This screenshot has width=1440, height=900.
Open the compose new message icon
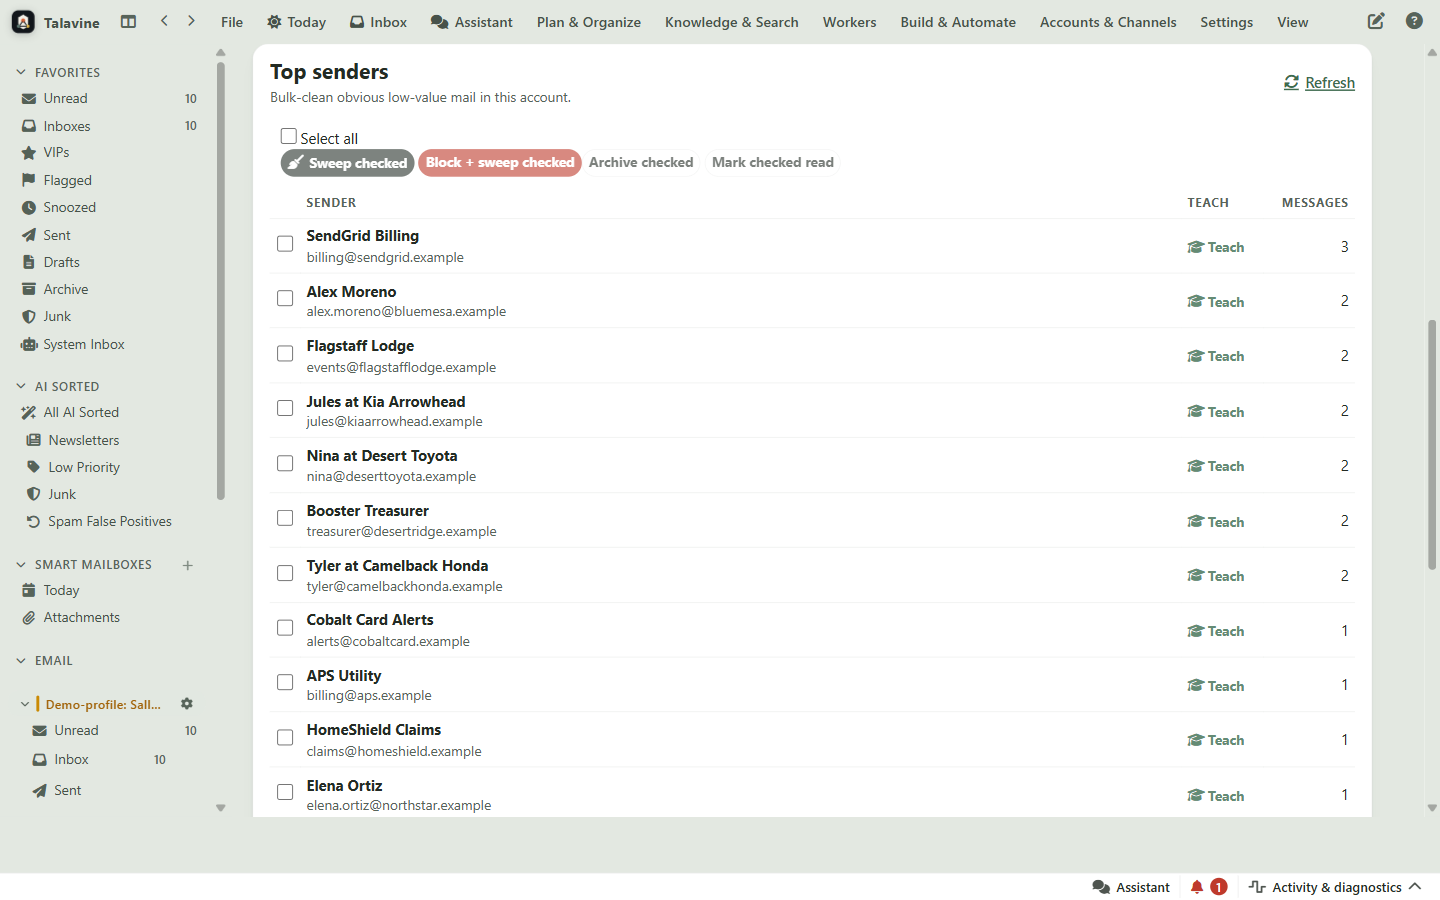click(1376, 21)
